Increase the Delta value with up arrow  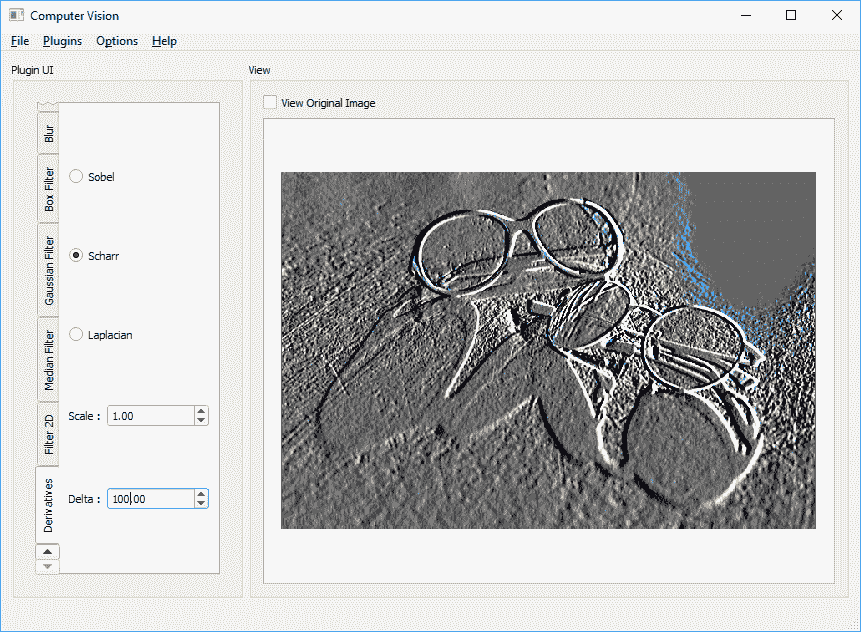[x=201, y=493]
